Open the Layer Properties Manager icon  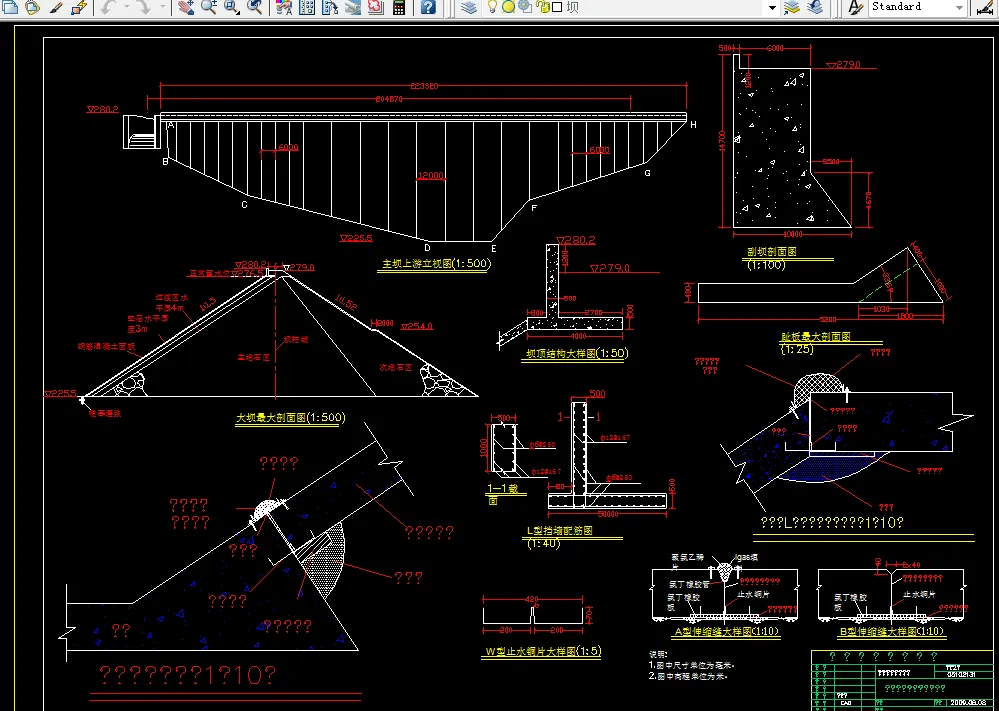(x=469, y=7)
